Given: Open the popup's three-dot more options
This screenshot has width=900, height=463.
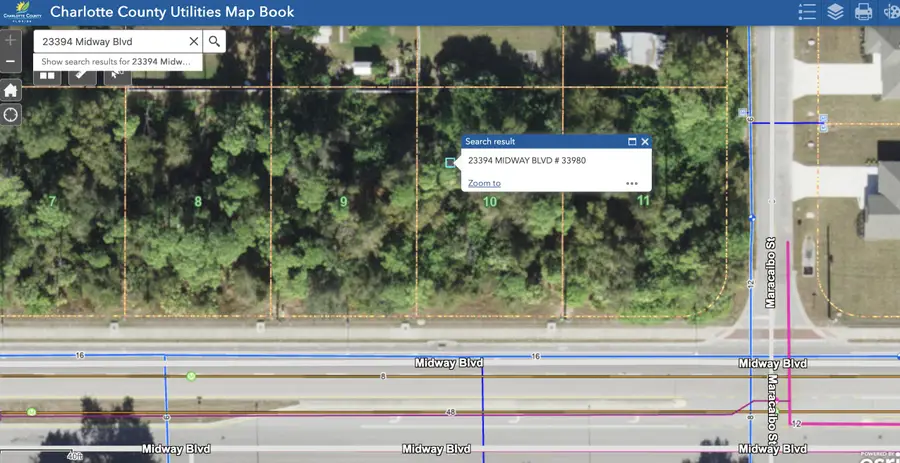Looking at the screenshot, I should pyautogui.click(x=632, y=184).
